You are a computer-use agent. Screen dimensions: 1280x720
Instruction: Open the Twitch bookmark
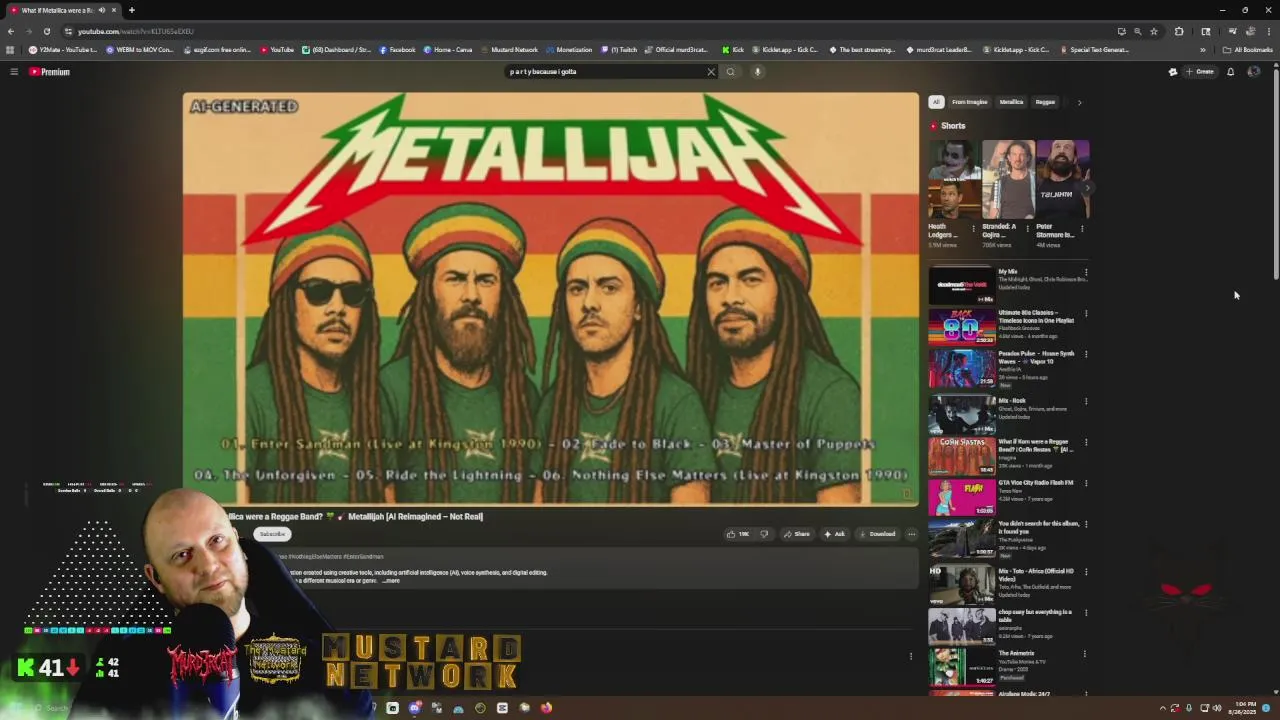point(619,50)
